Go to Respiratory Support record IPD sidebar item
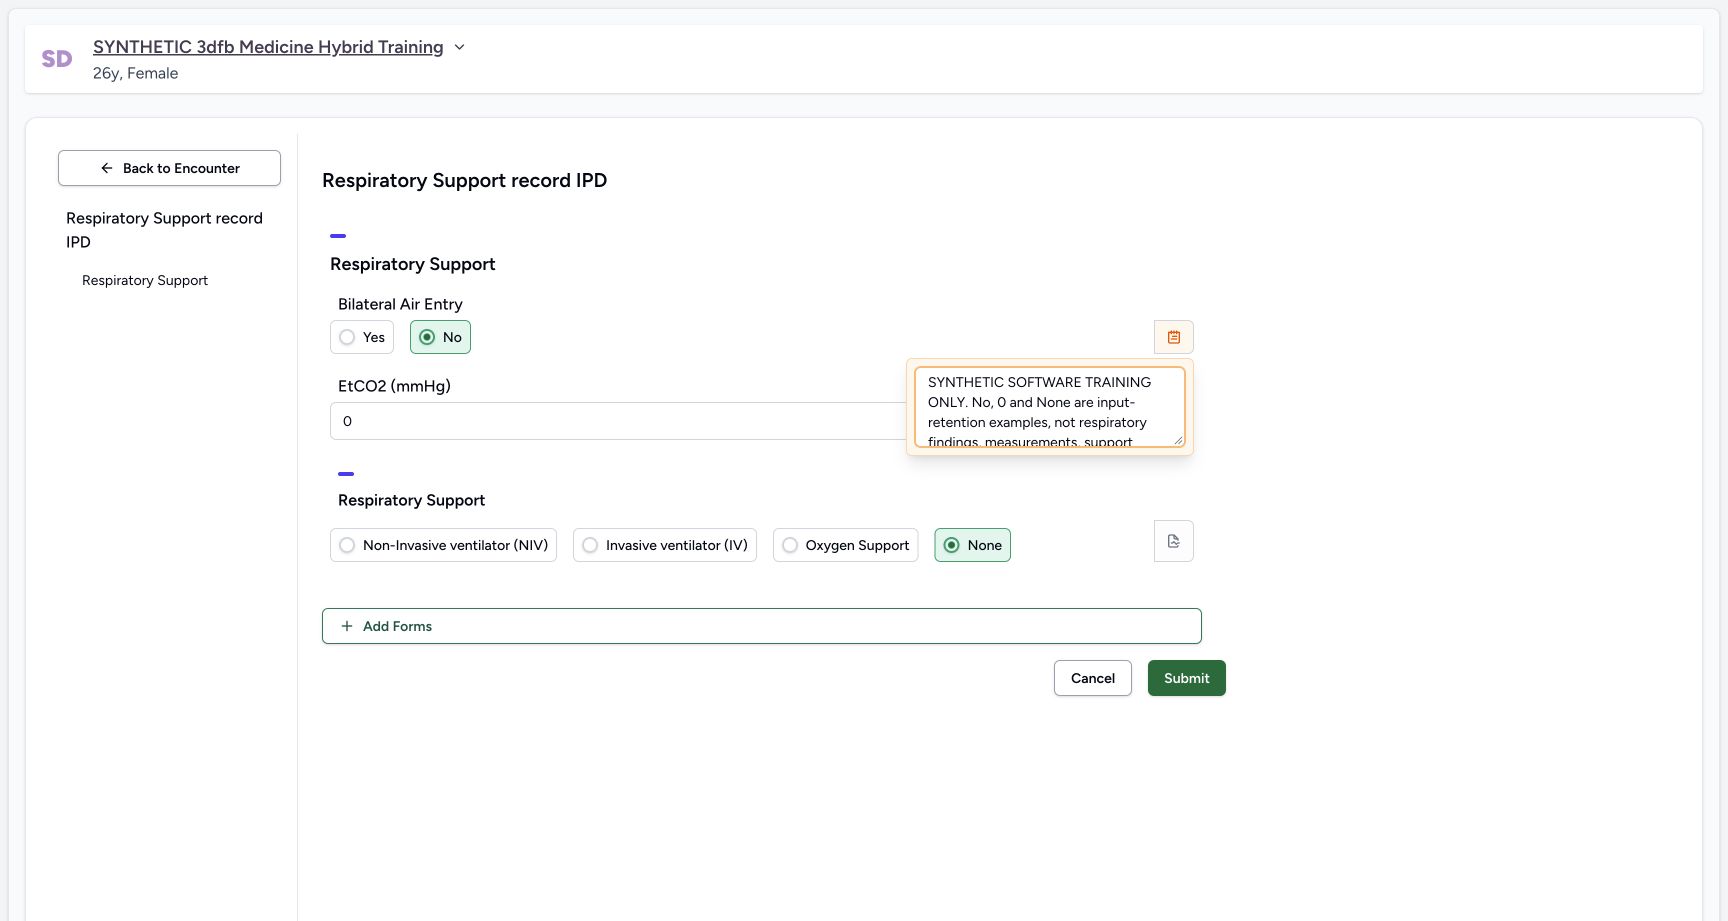 pyautogui.click(x=165, y=230)
